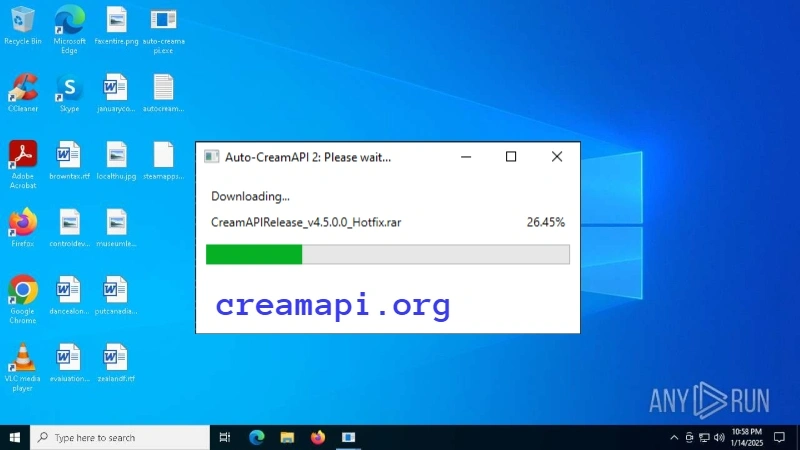
Task: Click the creamapi.org link text
Action: coord(333,306)
